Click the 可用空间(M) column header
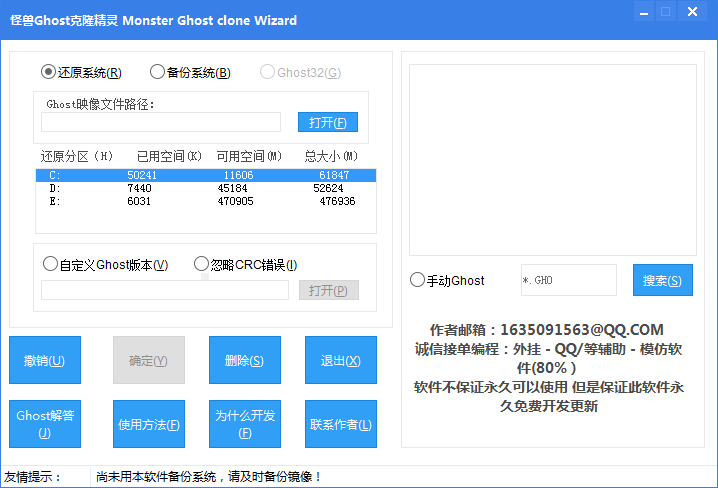The height and width of the screenshot is (488, 718). [249, 157]
